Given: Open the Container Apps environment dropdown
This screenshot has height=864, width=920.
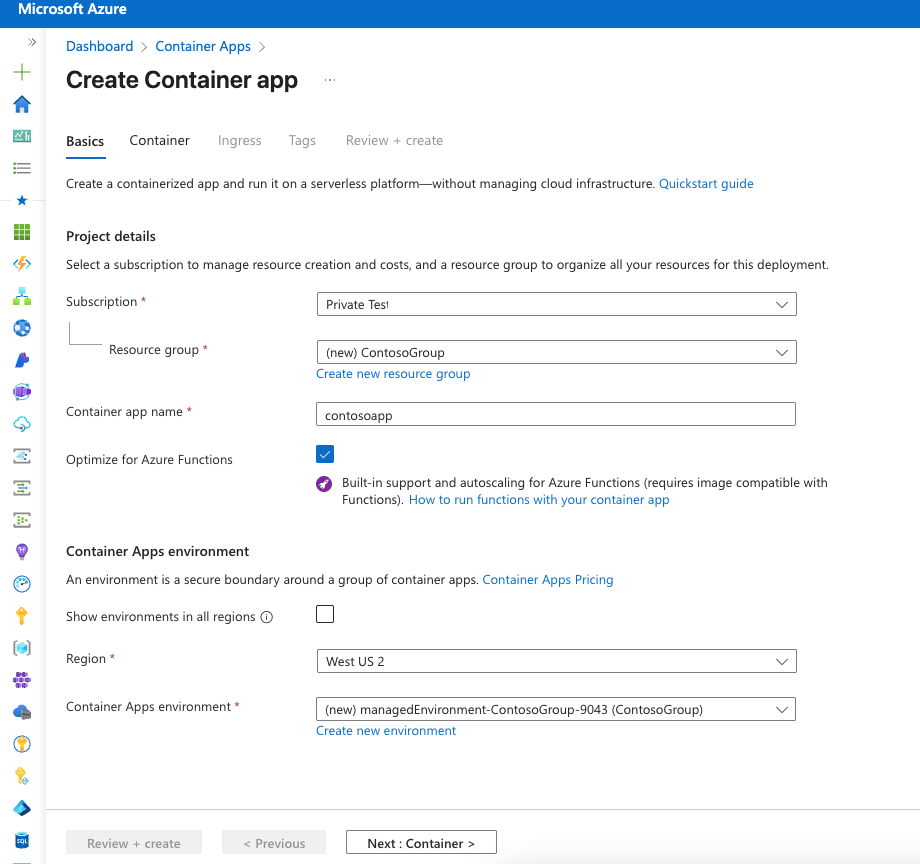Looking at the screenshot, I should tap(556, 709).
